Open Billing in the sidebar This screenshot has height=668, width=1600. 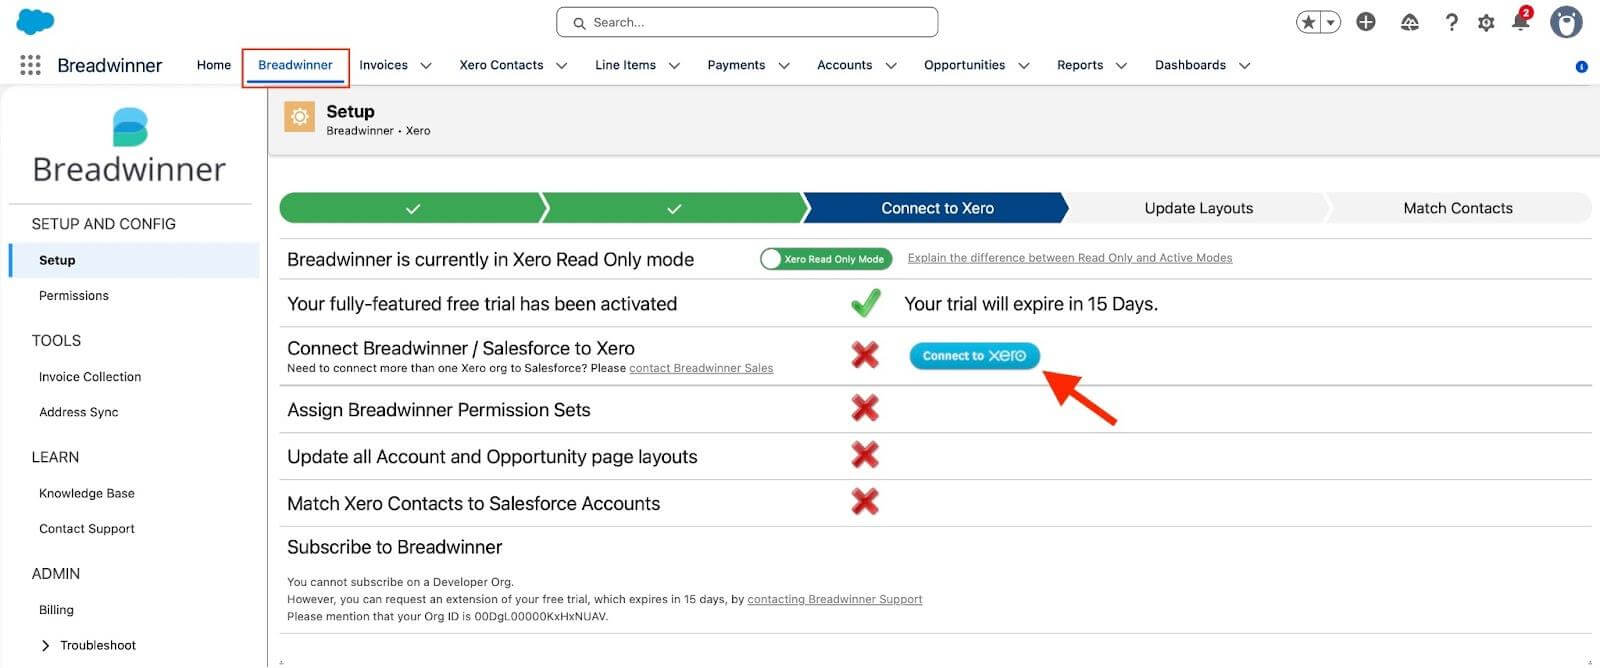click(56, 610)
